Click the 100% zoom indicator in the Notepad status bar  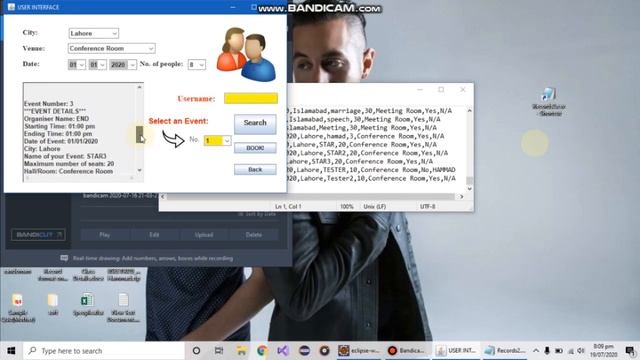pos(347,207)
